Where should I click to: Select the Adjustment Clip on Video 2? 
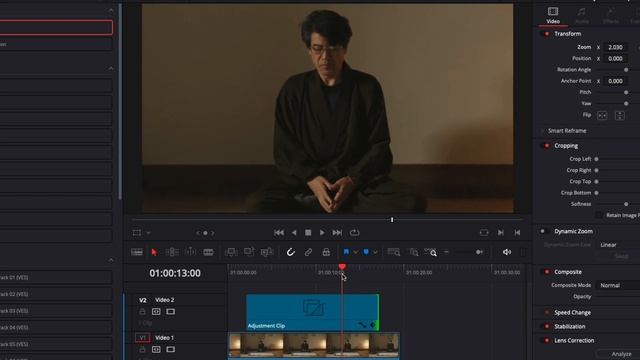coord(312,312)
